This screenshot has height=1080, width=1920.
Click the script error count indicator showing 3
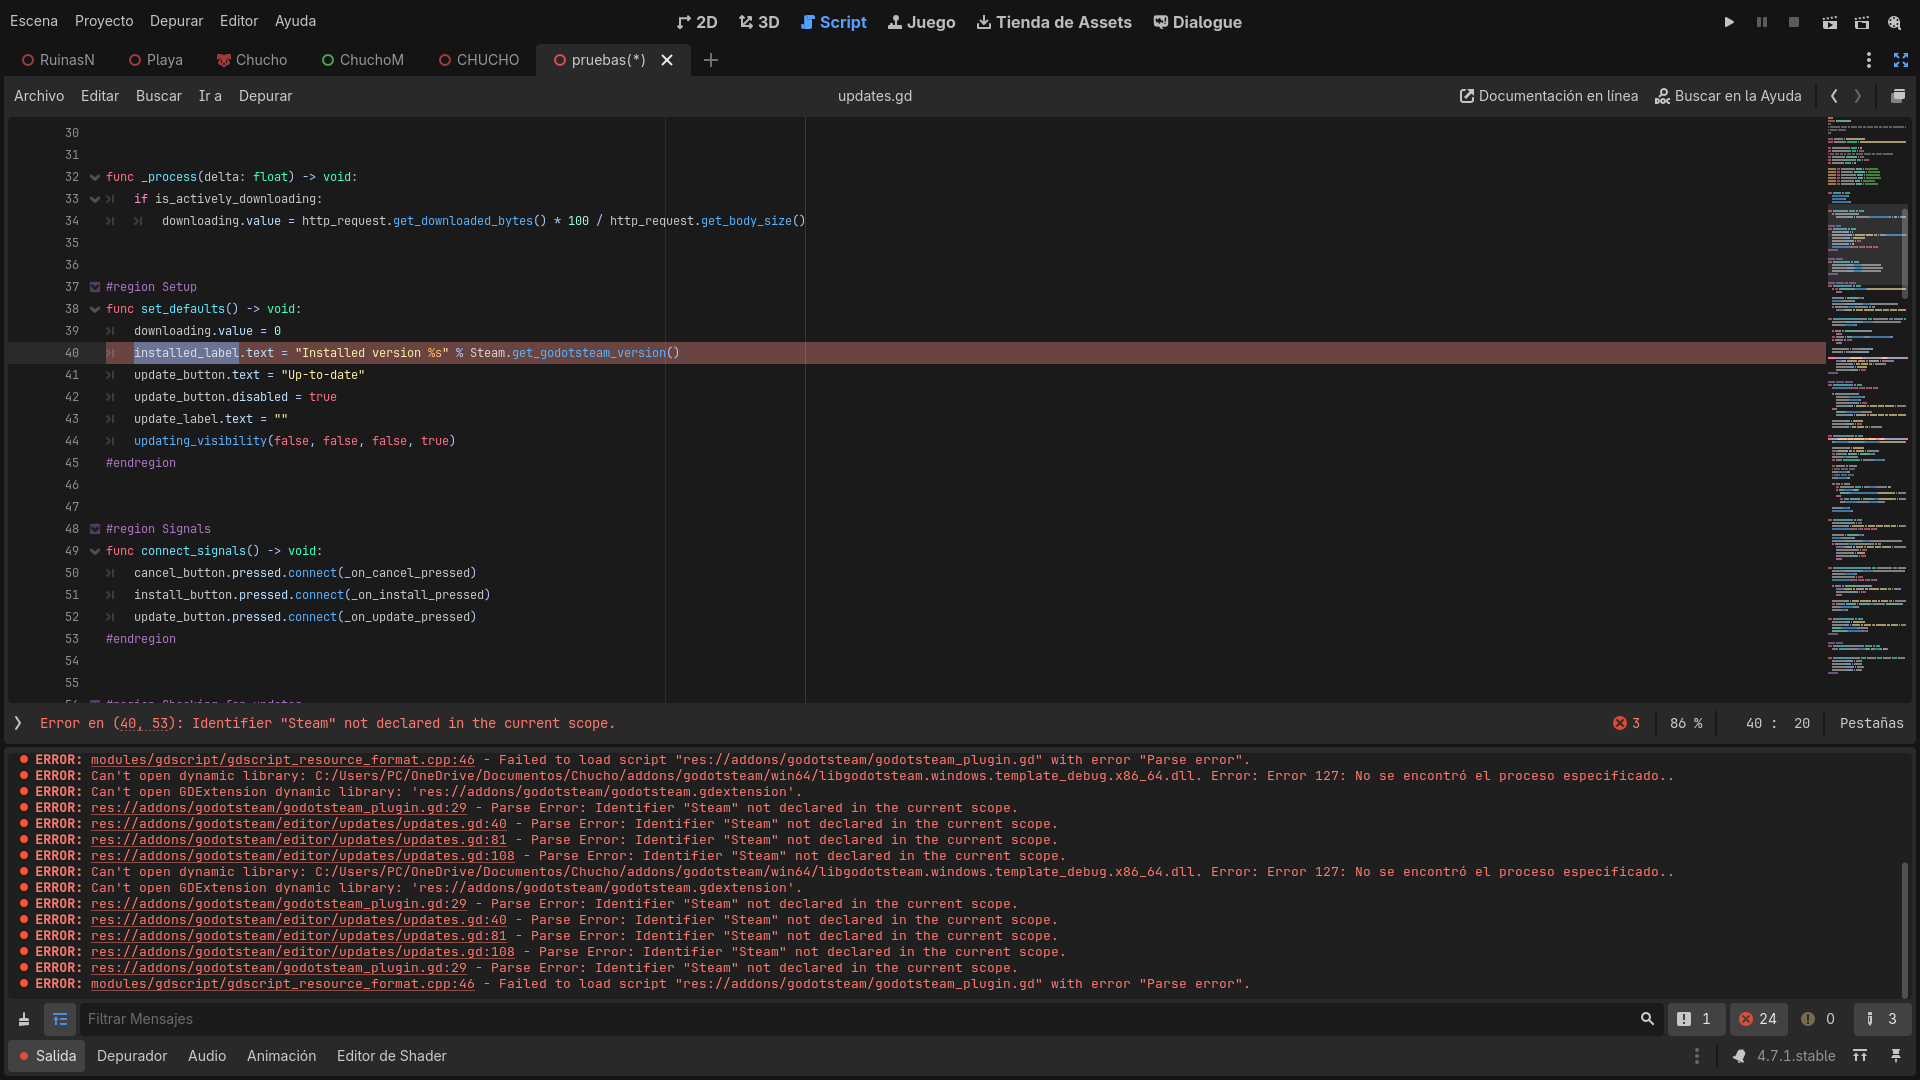tap(1626, 723)
